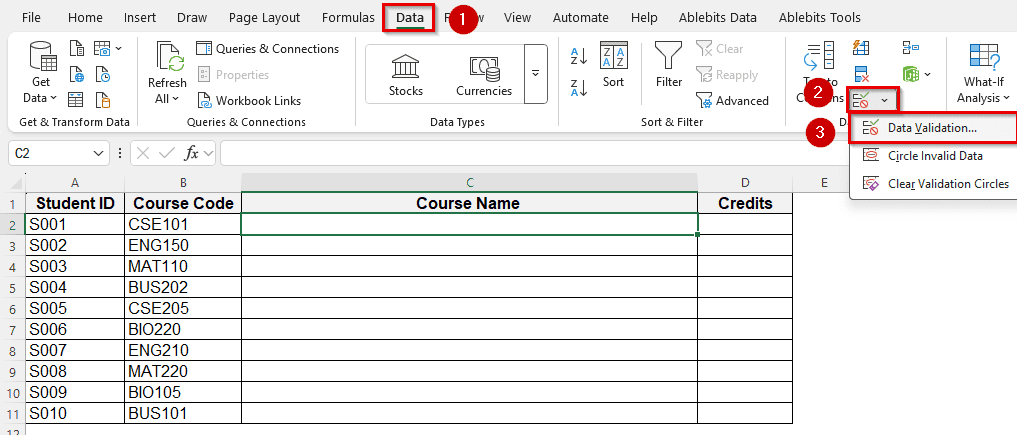
Task: Switch to the View tab
Action: (x=517, y=18)
